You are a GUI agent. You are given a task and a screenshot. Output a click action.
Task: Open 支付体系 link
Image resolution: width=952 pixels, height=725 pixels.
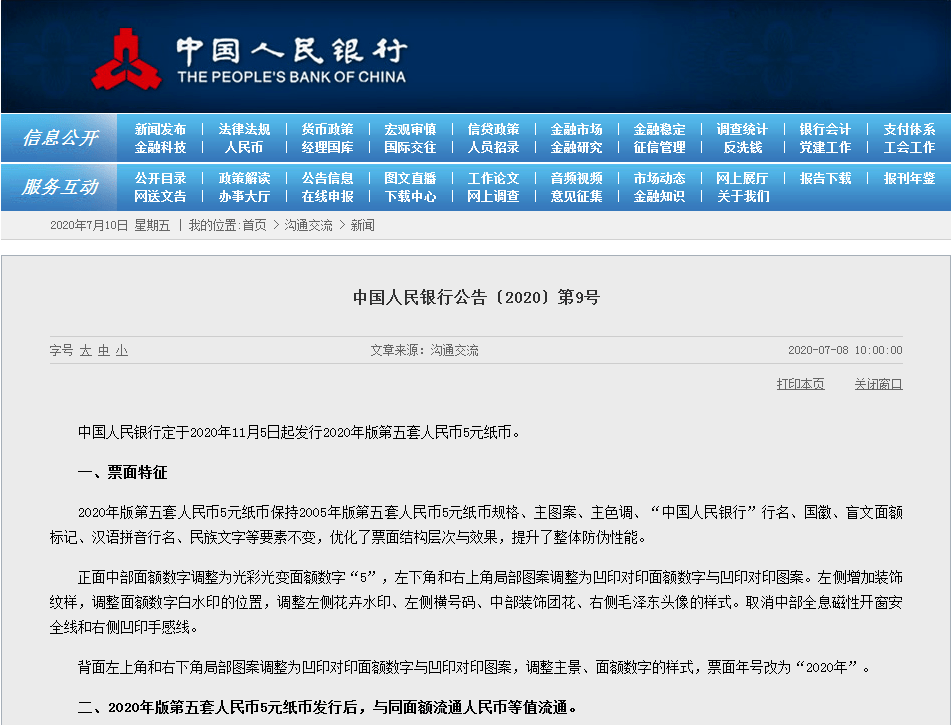pyautogui.click(x=909, y=129)
